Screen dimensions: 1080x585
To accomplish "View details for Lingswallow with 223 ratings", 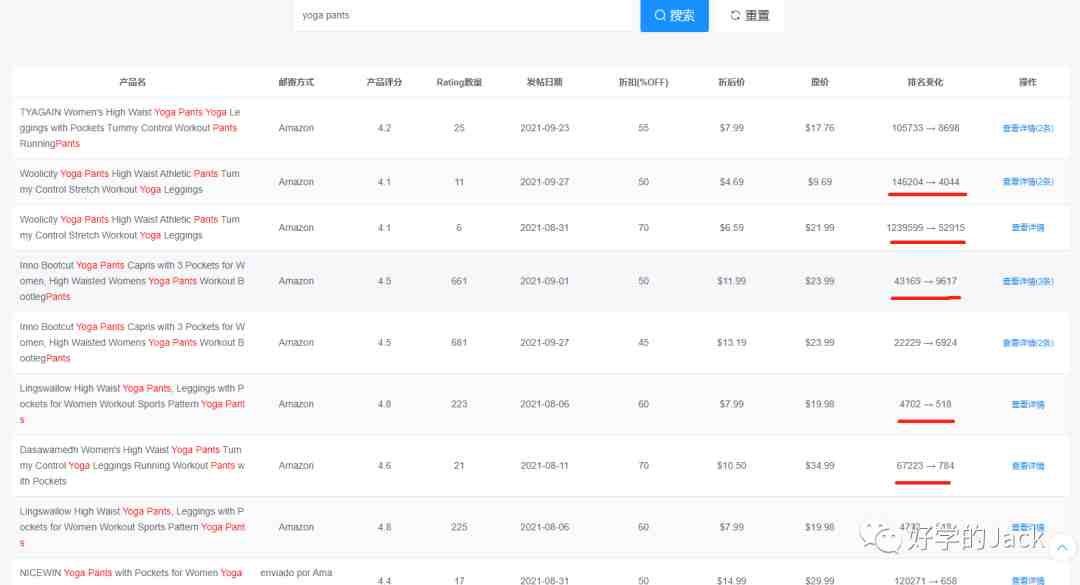I will 1027,405.
